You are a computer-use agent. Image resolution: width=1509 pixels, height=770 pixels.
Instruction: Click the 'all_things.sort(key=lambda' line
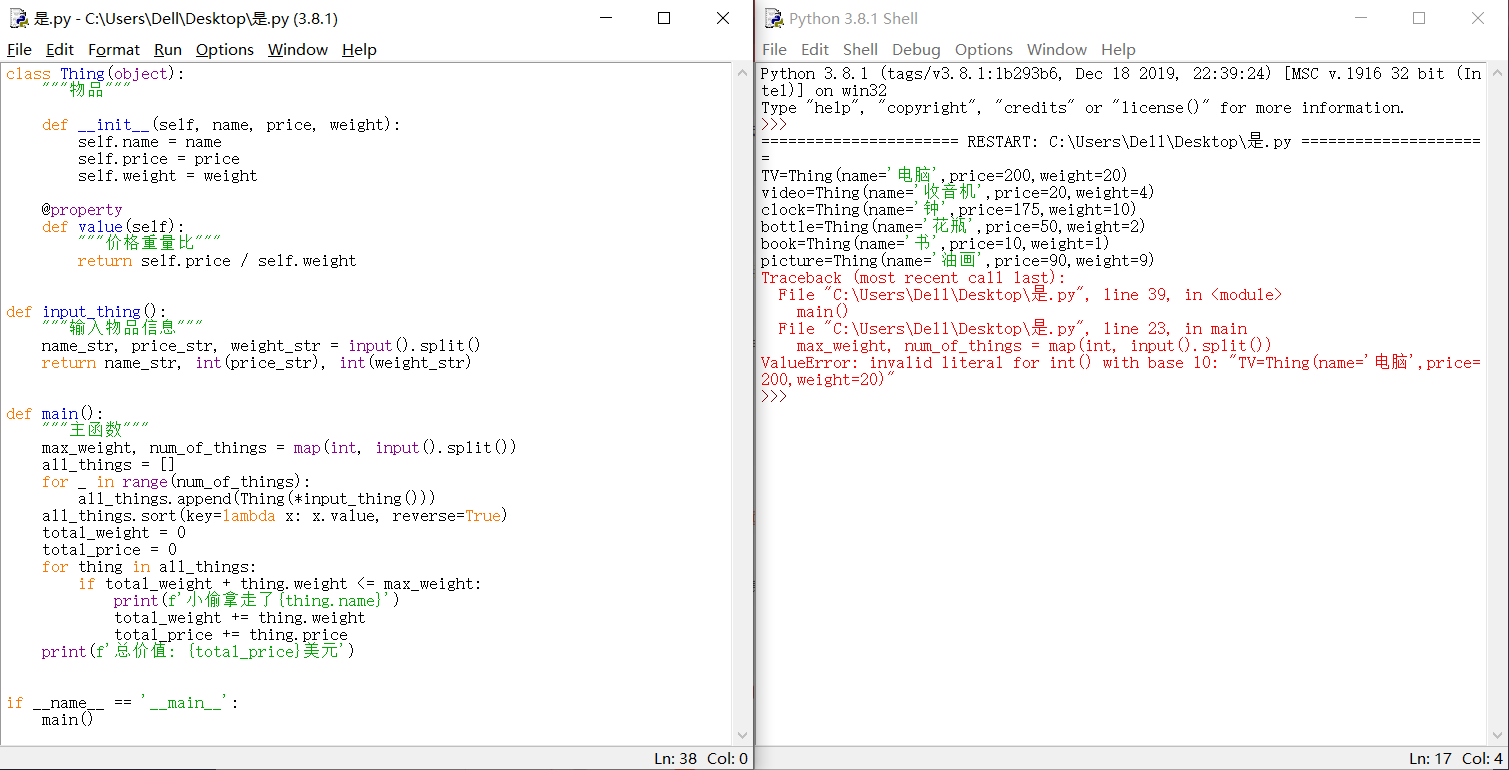(275, 515)
